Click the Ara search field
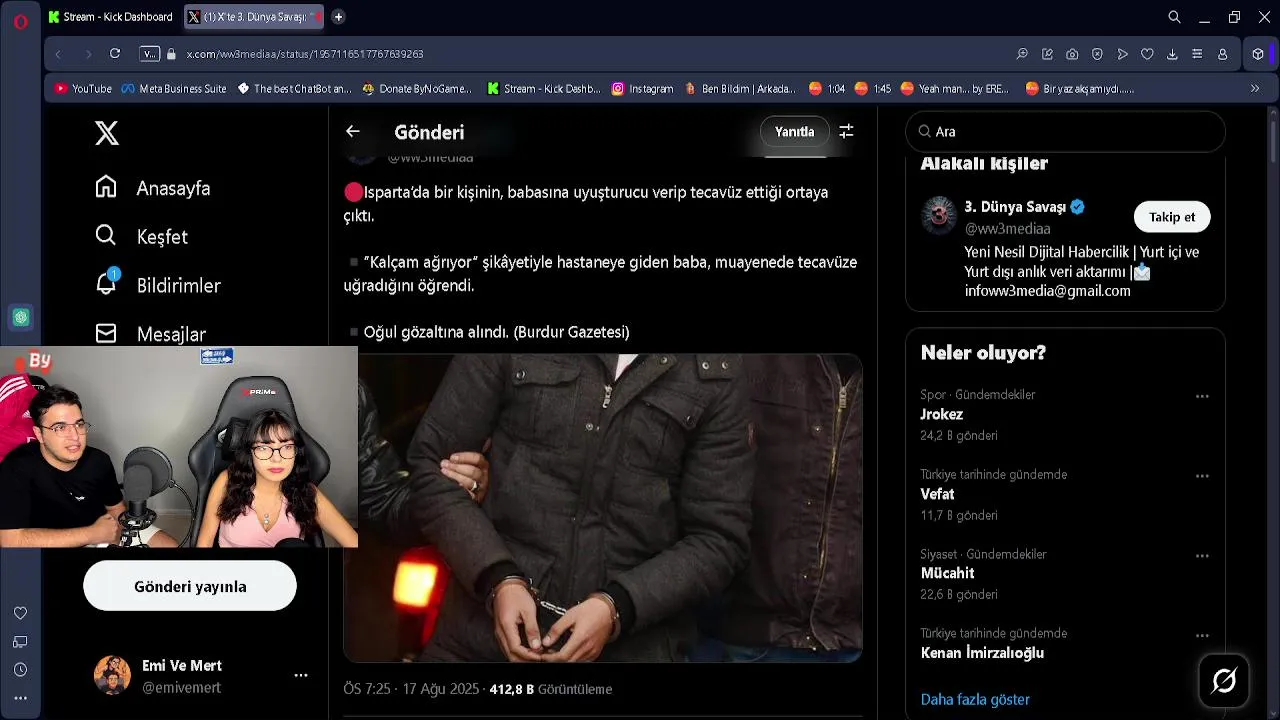This screenshot has width=1280, height=720. point(1065,131)
